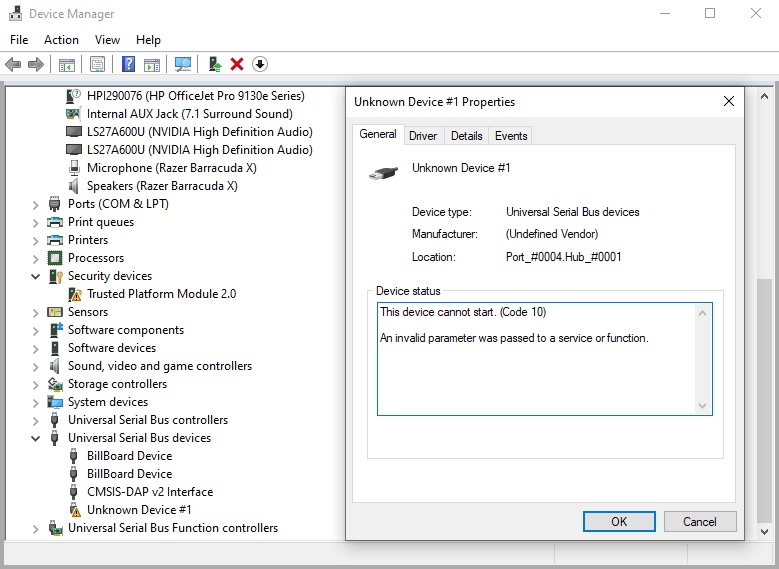Open the Help menu
The image size is (779, 569).
(x=148, y=40)
